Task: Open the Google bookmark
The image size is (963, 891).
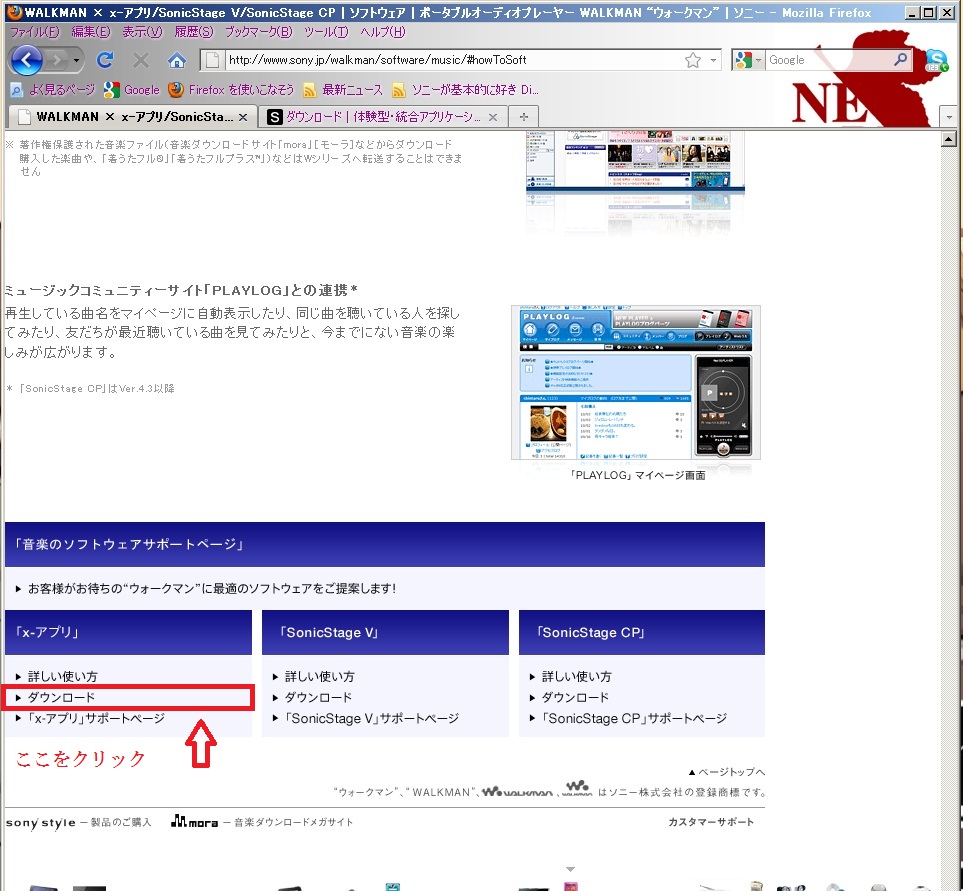Action: pos(132,90)
